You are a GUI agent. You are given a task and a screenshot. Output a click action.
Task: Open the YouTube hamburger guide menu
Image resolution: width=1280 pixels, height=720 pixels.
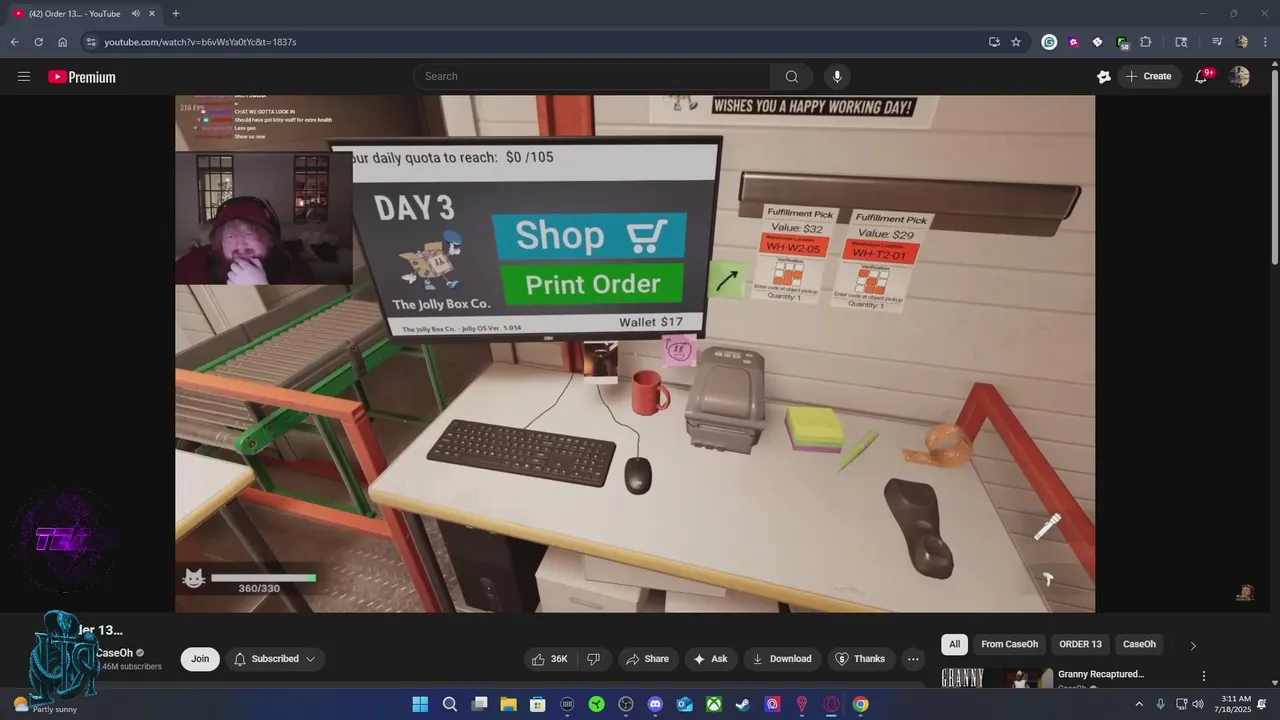[x=24, y=77]
